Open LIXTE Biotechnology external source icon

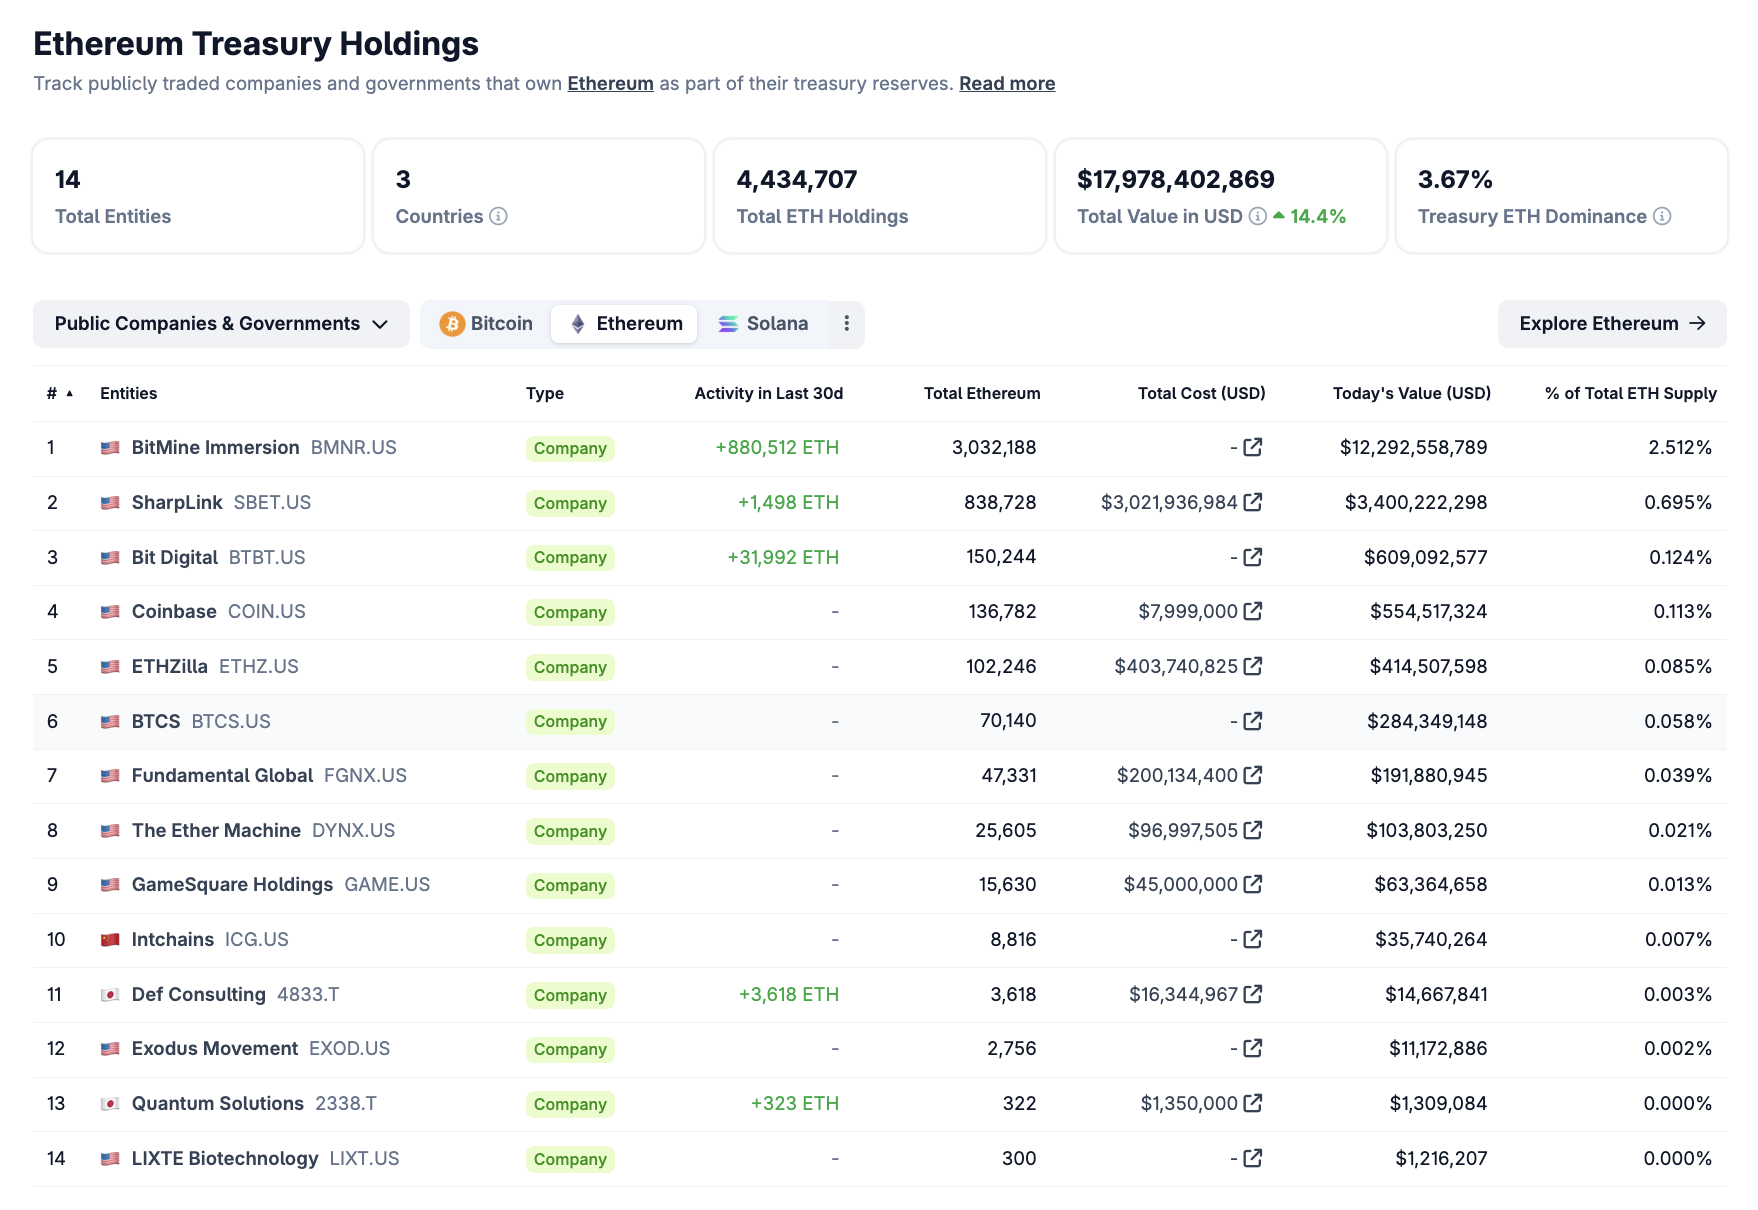pos(1252,1158)
